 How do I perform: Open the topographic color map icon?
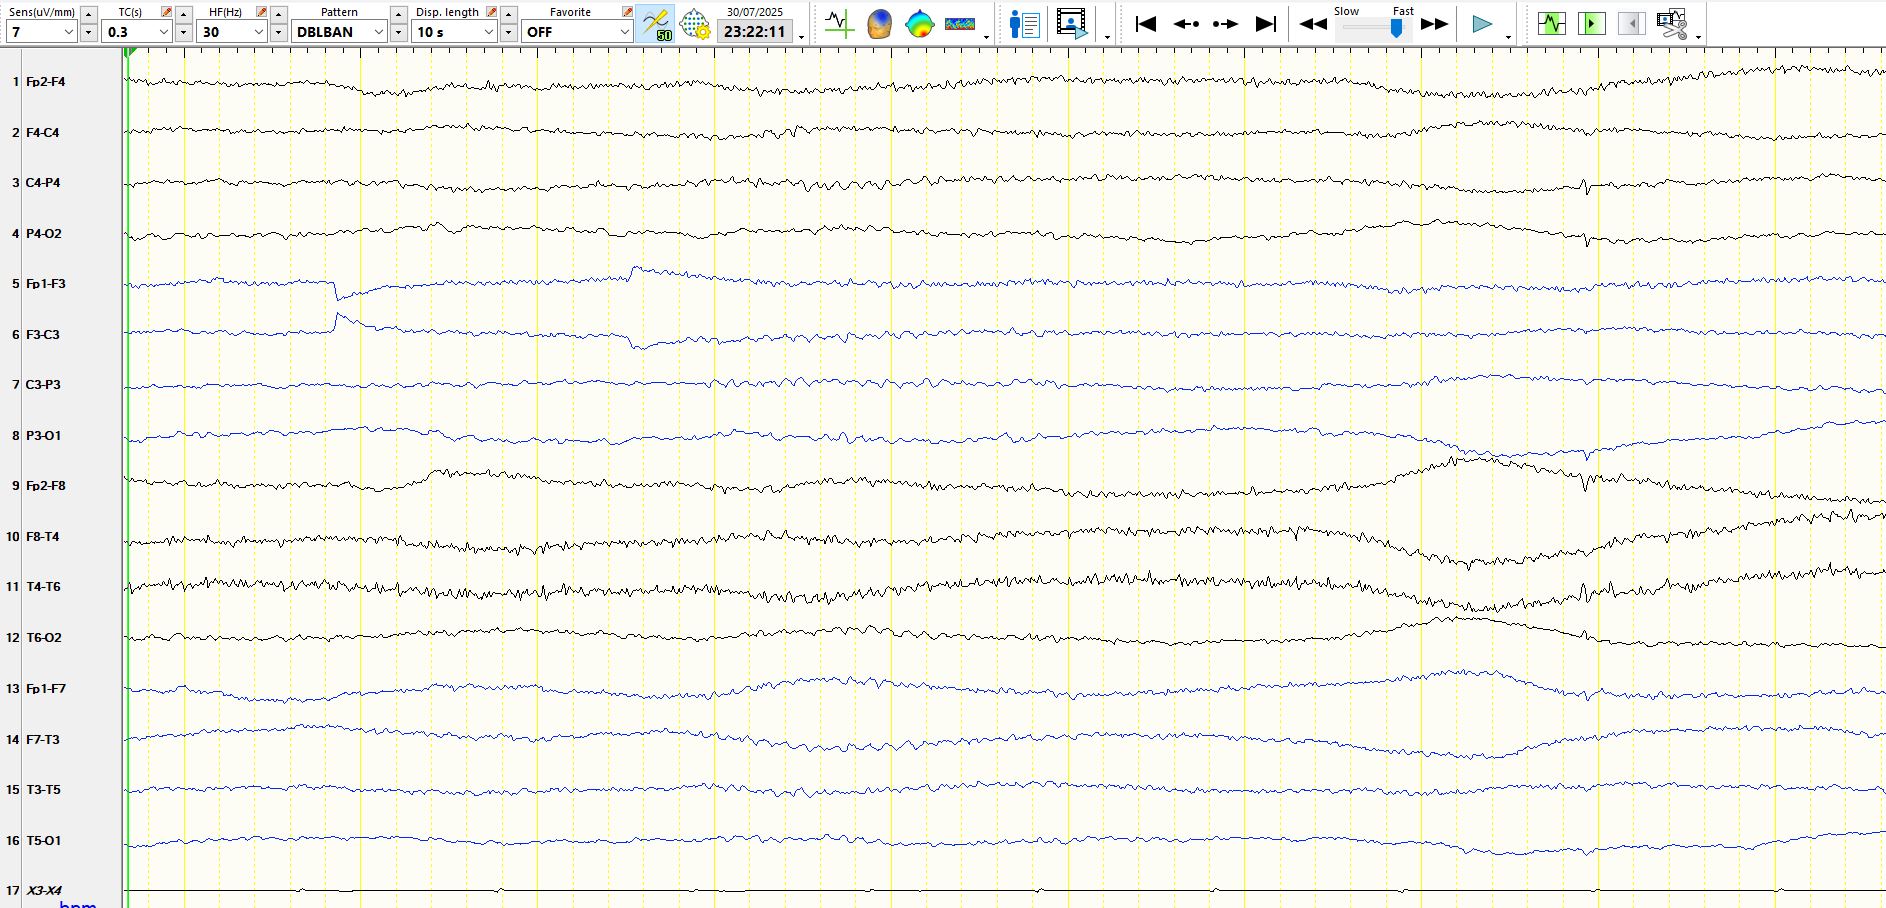click(x=919, y=24)
